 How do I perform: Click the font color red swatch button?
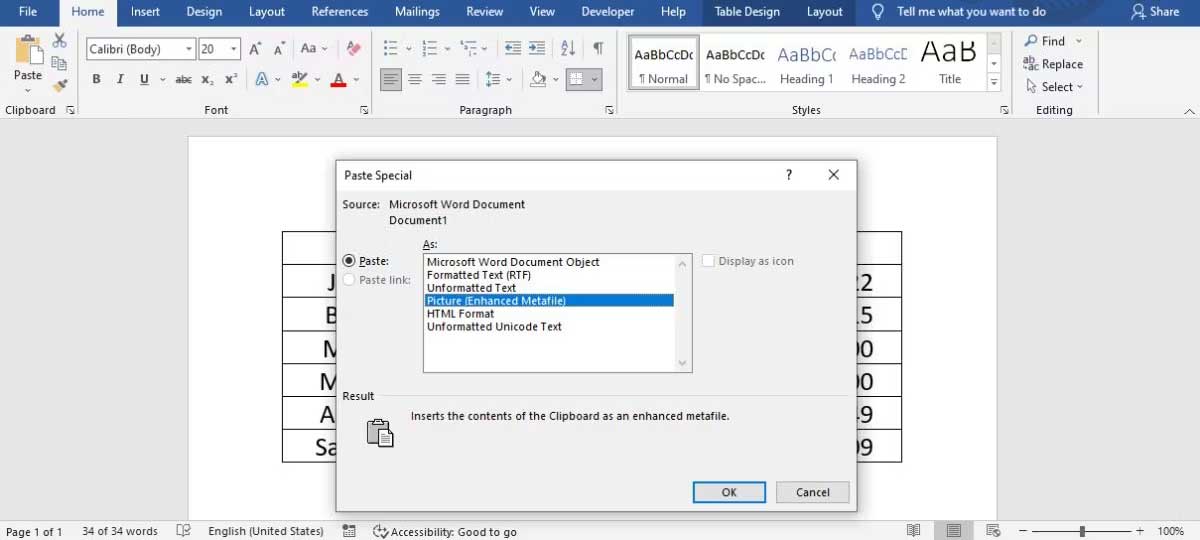(x=338, y=80)
